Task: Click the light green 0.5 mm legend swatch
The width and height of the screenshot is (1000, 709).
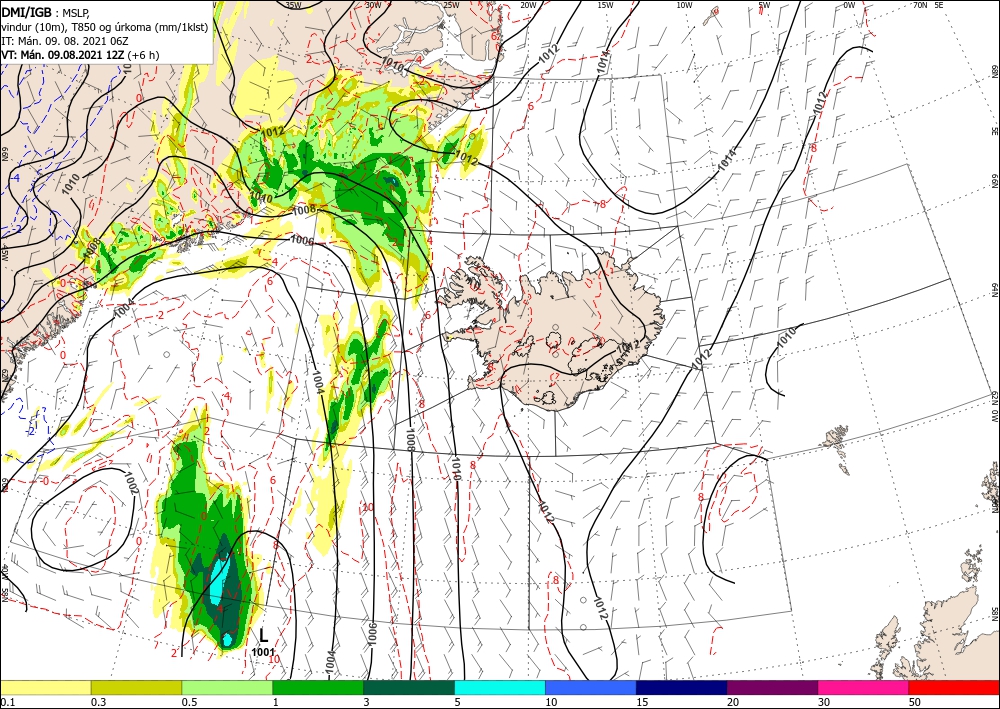Action: pyautogui.click(x=227, y=687)
